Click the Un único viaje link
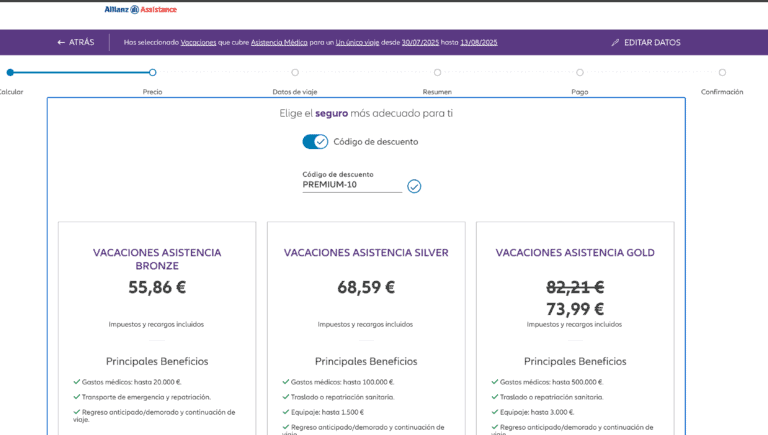The width and height of the screenshot is (768, 435). click(x=357, y=43)
